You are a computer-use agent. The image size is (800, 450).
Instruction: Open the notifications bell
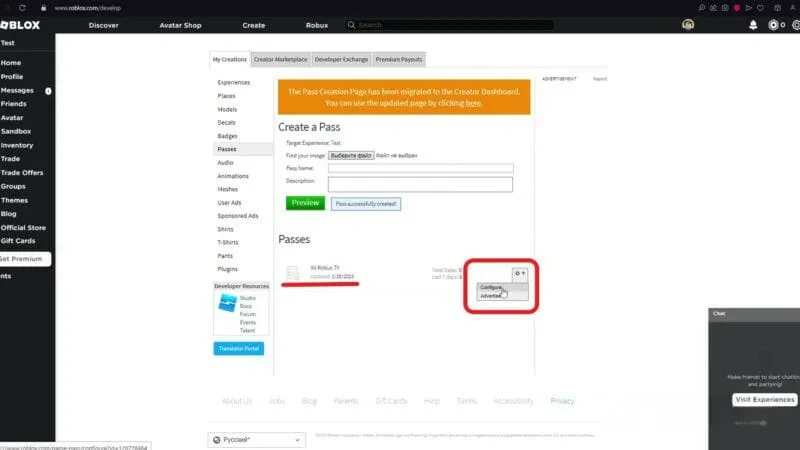pyautogui.click(x=753, y=25)
